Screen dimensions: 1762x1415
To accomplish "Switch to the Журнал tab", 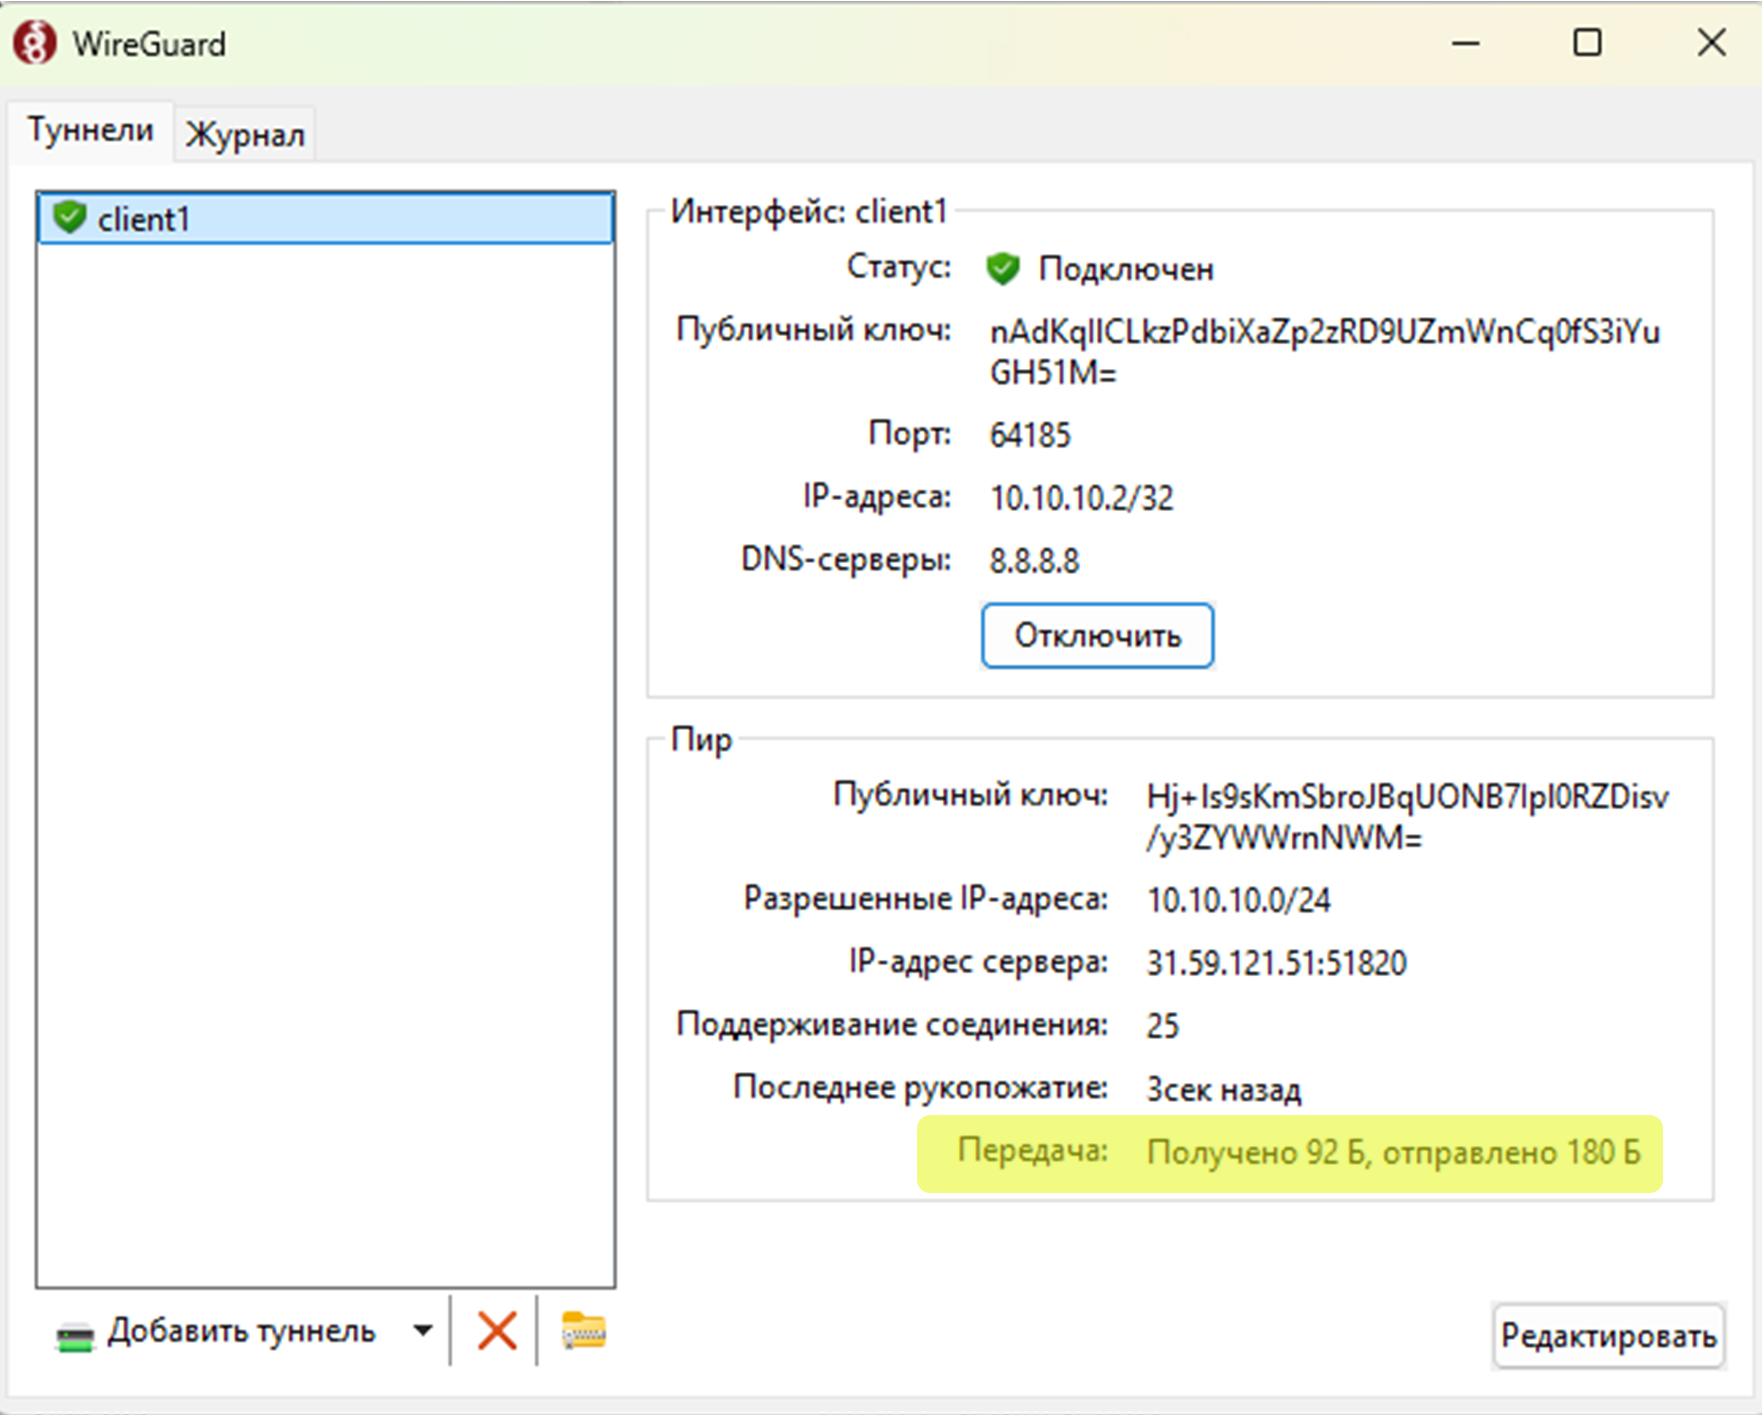I will (x=245, y=134).
